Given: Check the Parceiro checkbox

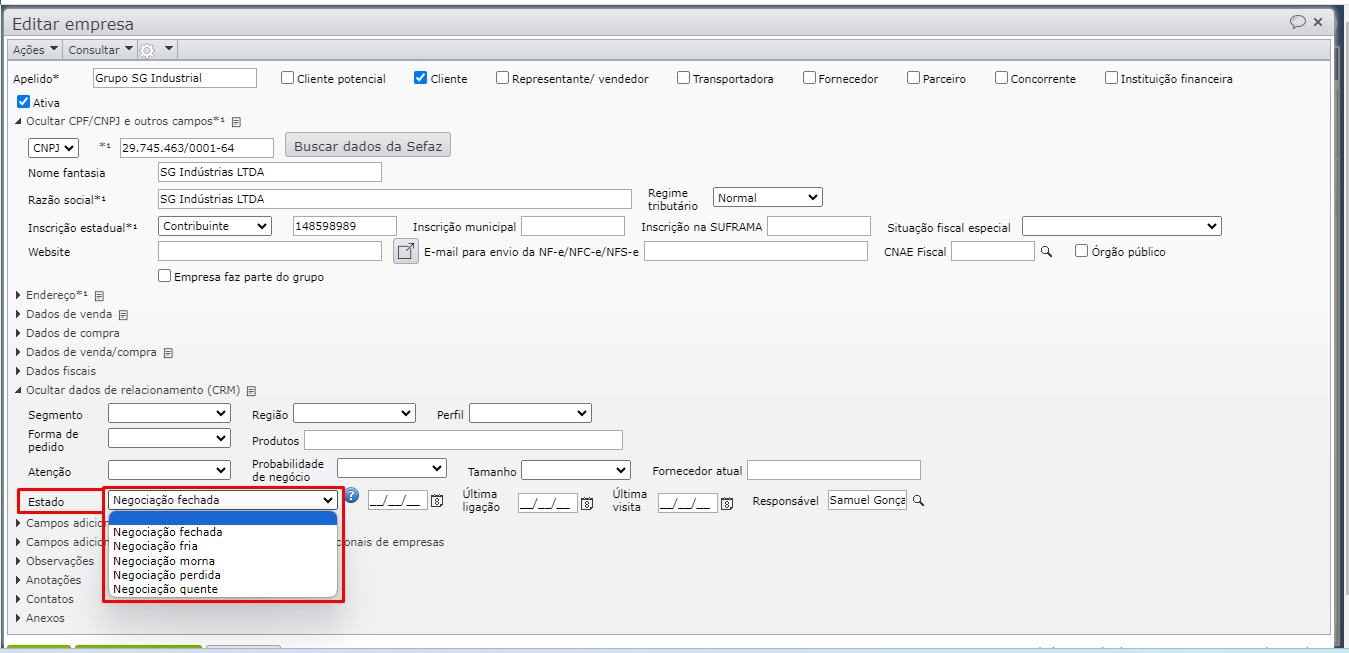Looking at the screenshot, I should tap(914, 77).
